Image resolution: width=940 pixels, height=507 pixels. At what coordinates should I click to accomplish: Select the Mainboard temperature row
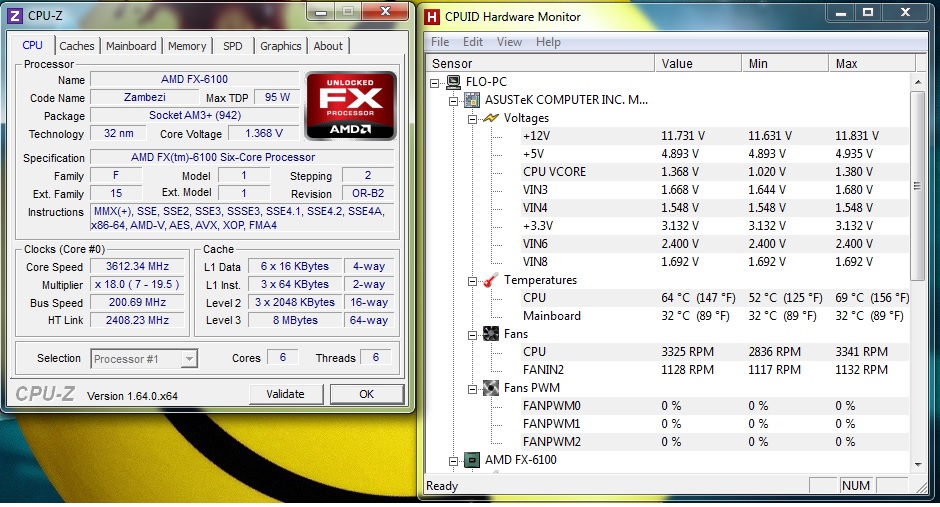click(x=715, y=316)
